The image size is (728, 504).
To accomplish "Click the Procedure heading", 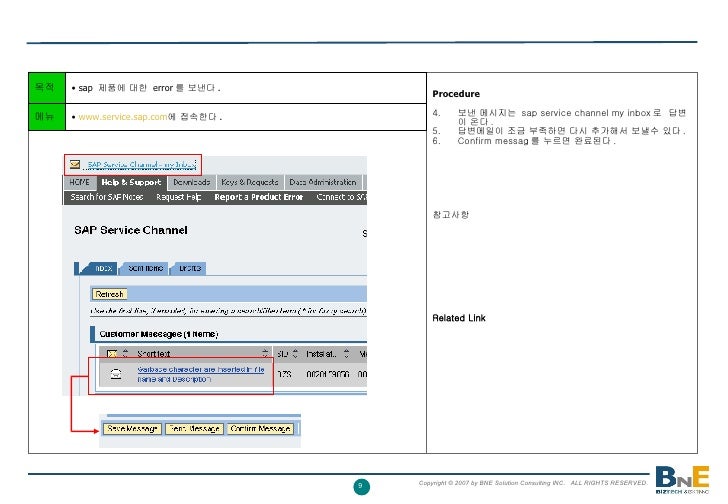I will [456, 94].
